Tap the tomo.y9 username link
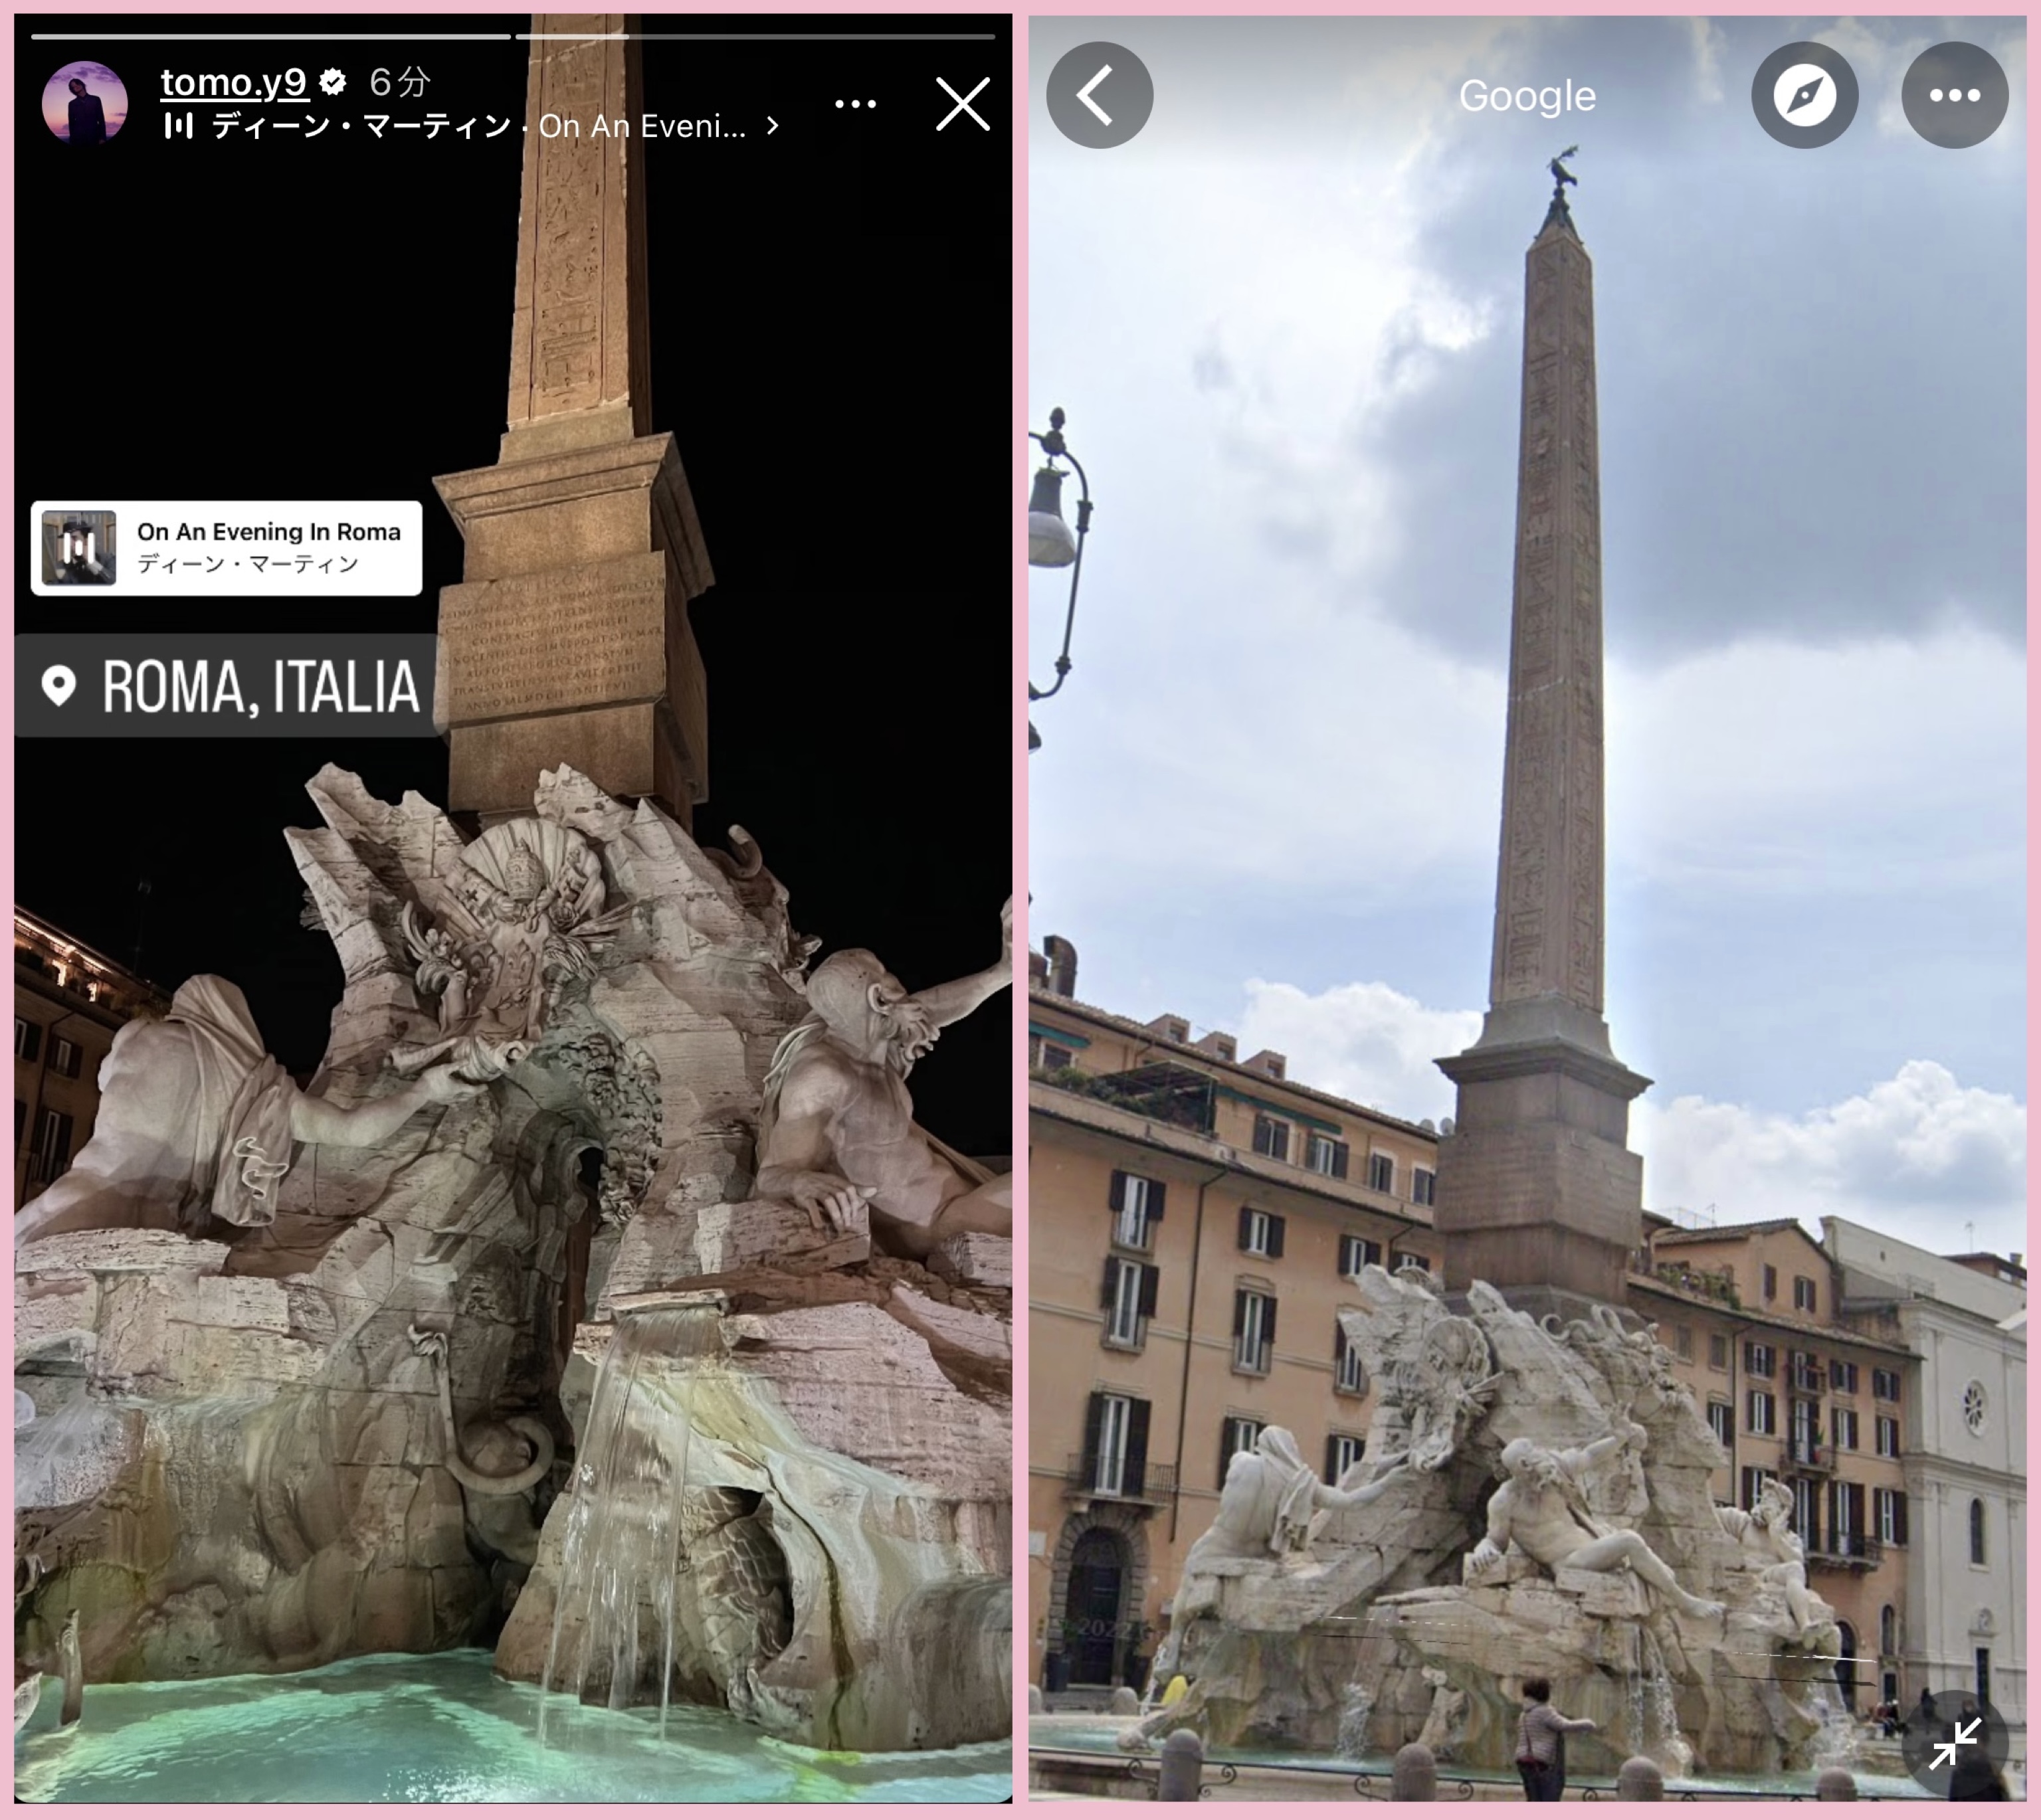This screenshot has height=1820, width=2041. 234,82
